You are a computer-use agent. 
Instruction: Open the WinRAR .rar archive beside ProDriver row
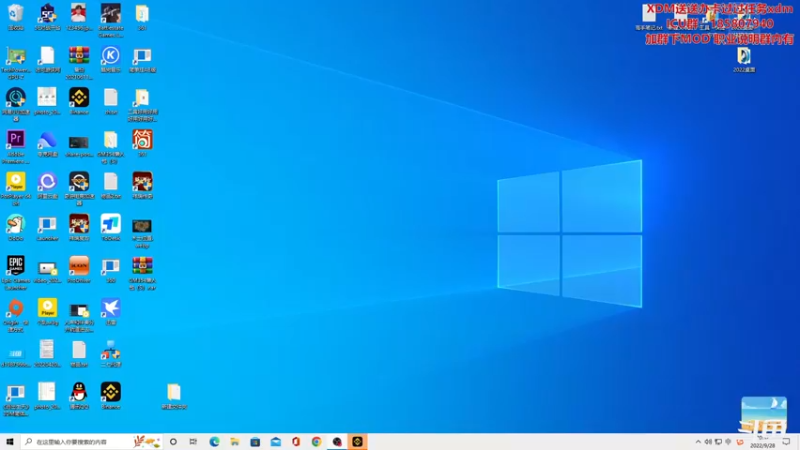(x=142, y=266)
